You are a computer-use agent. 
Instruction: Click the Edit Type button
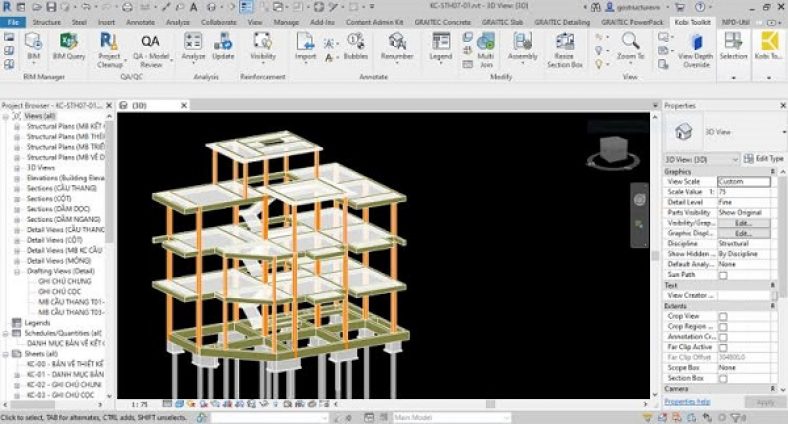coord(763,159)
